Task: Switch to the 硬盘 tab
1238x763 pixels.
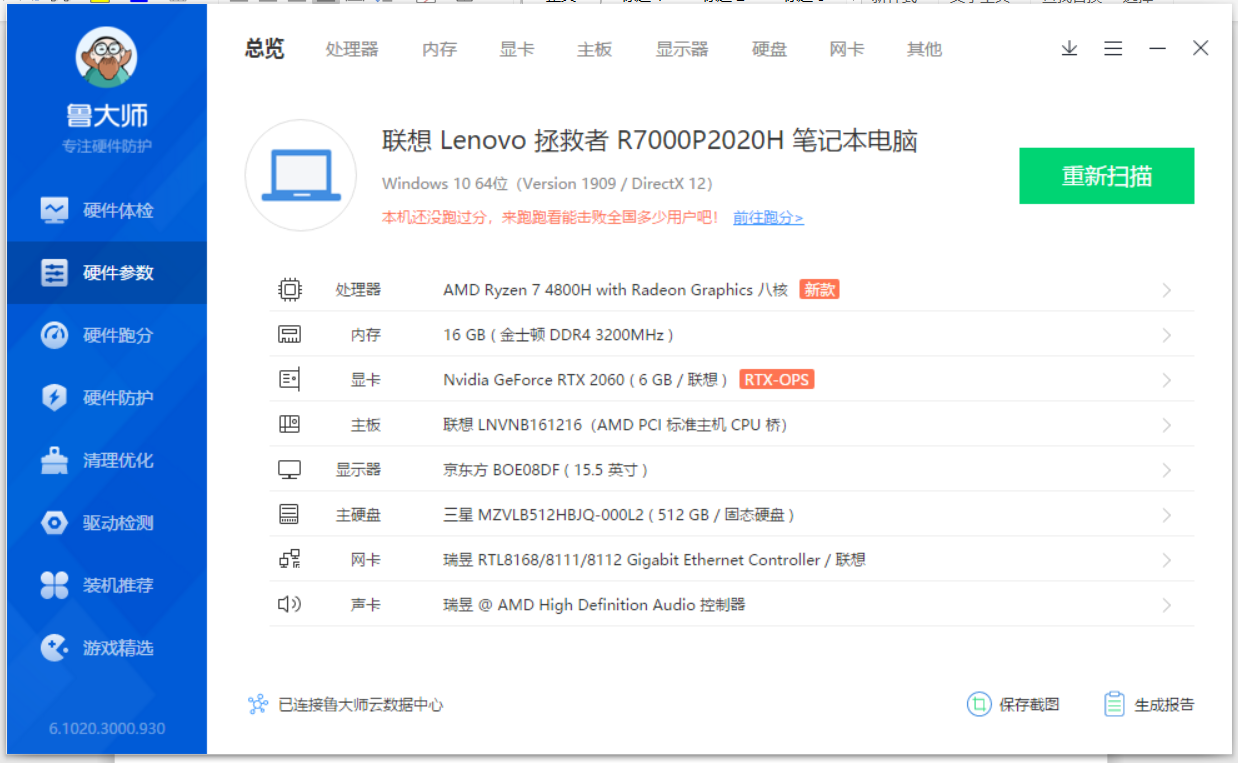Action: (x=770, y=49)
